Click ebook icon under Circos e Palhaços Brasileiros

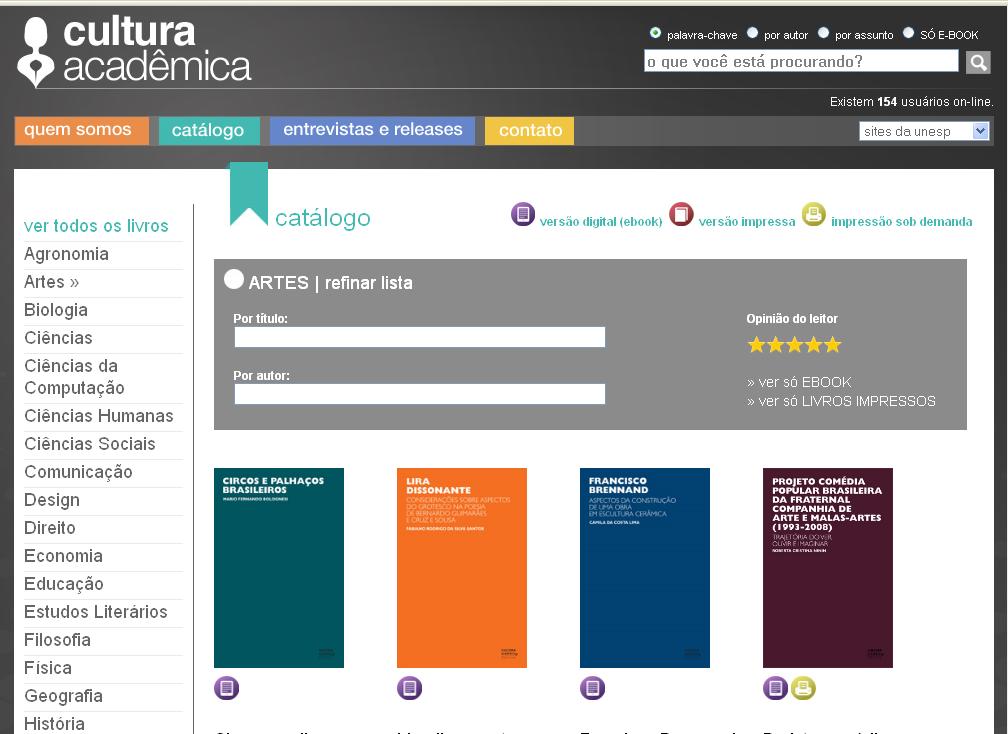point(227,688)
